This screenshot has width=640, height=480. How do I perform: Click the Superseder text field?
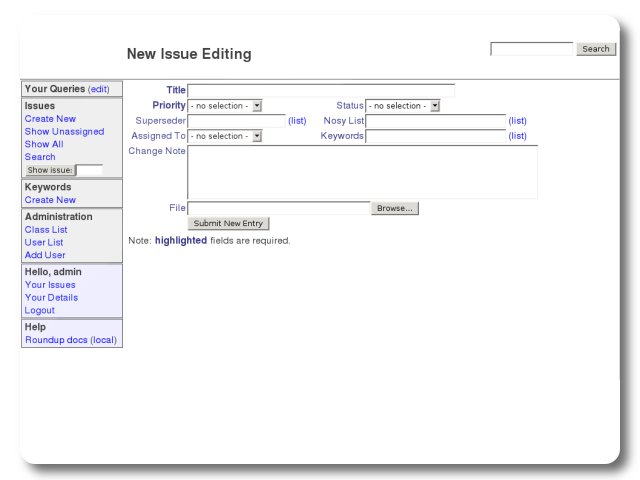pos(237,121)
